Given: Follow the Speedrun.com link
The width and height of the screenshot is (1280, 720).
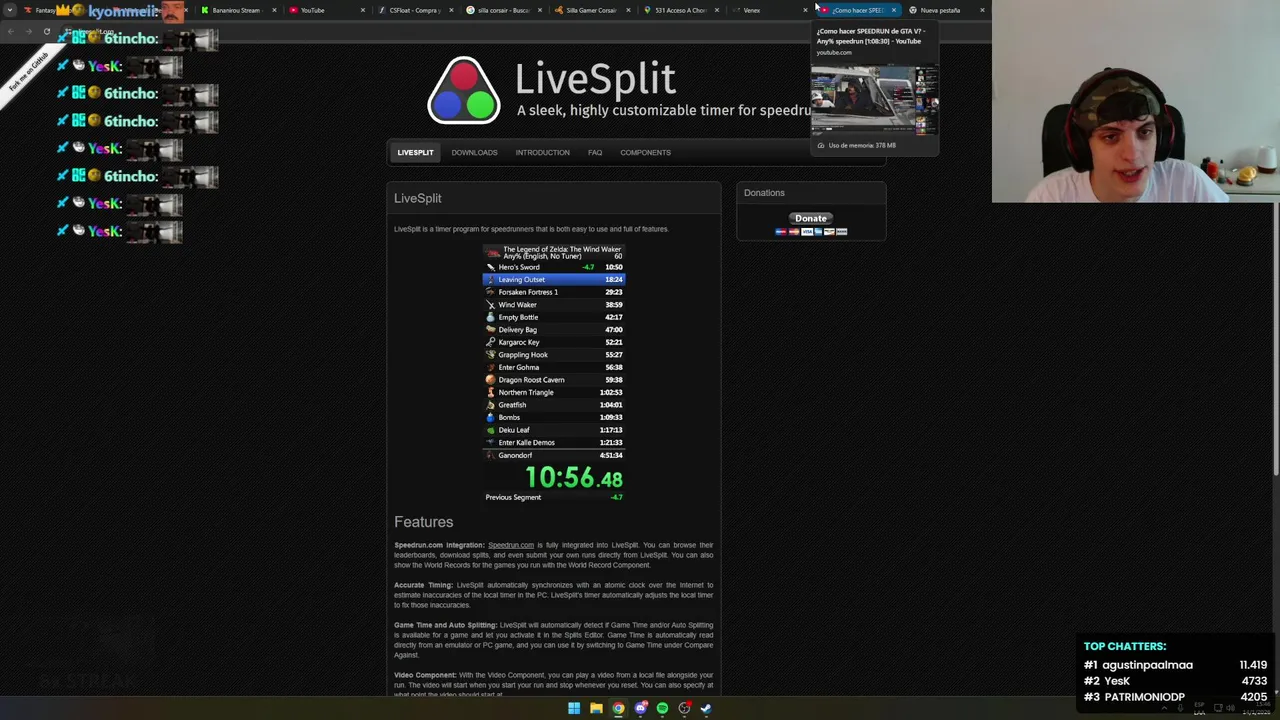Looking at the screenshot, I should click(x=511, y=545).
